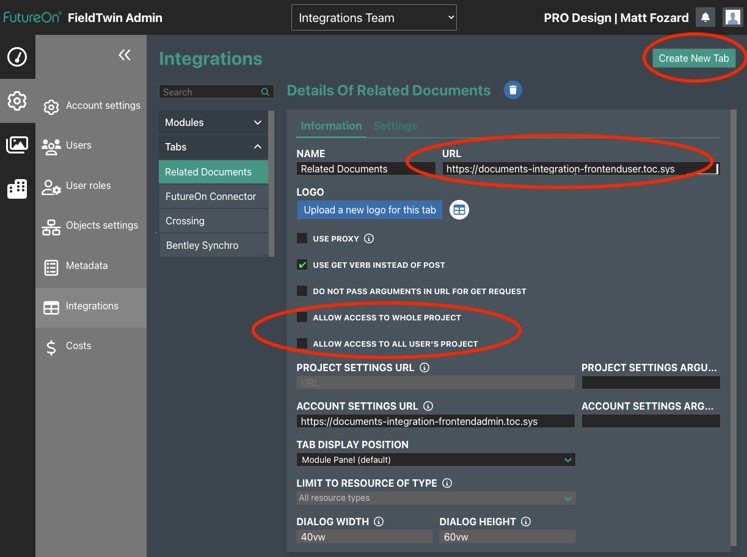Screen dimensions: 747x557
Task: Click the Search field in Integrations
Action: 216,92
